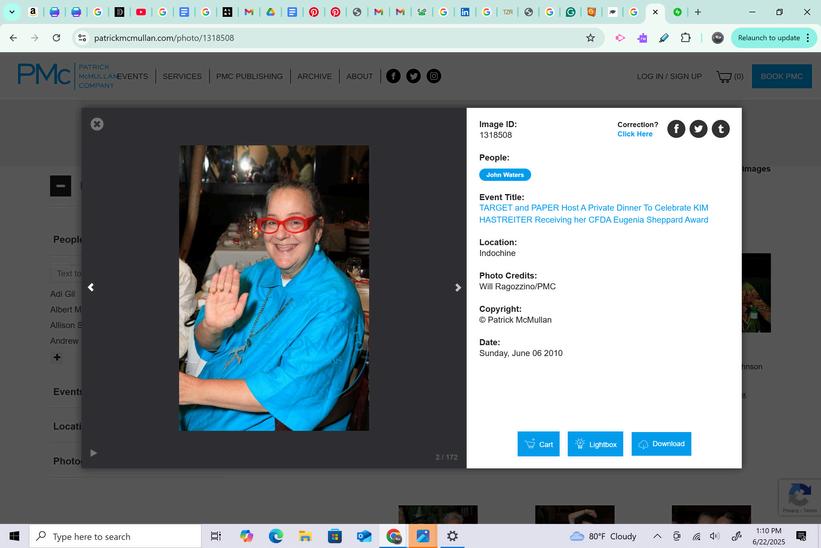Open the browser profile avatar

pyautogui.click(x=718, y=38)
